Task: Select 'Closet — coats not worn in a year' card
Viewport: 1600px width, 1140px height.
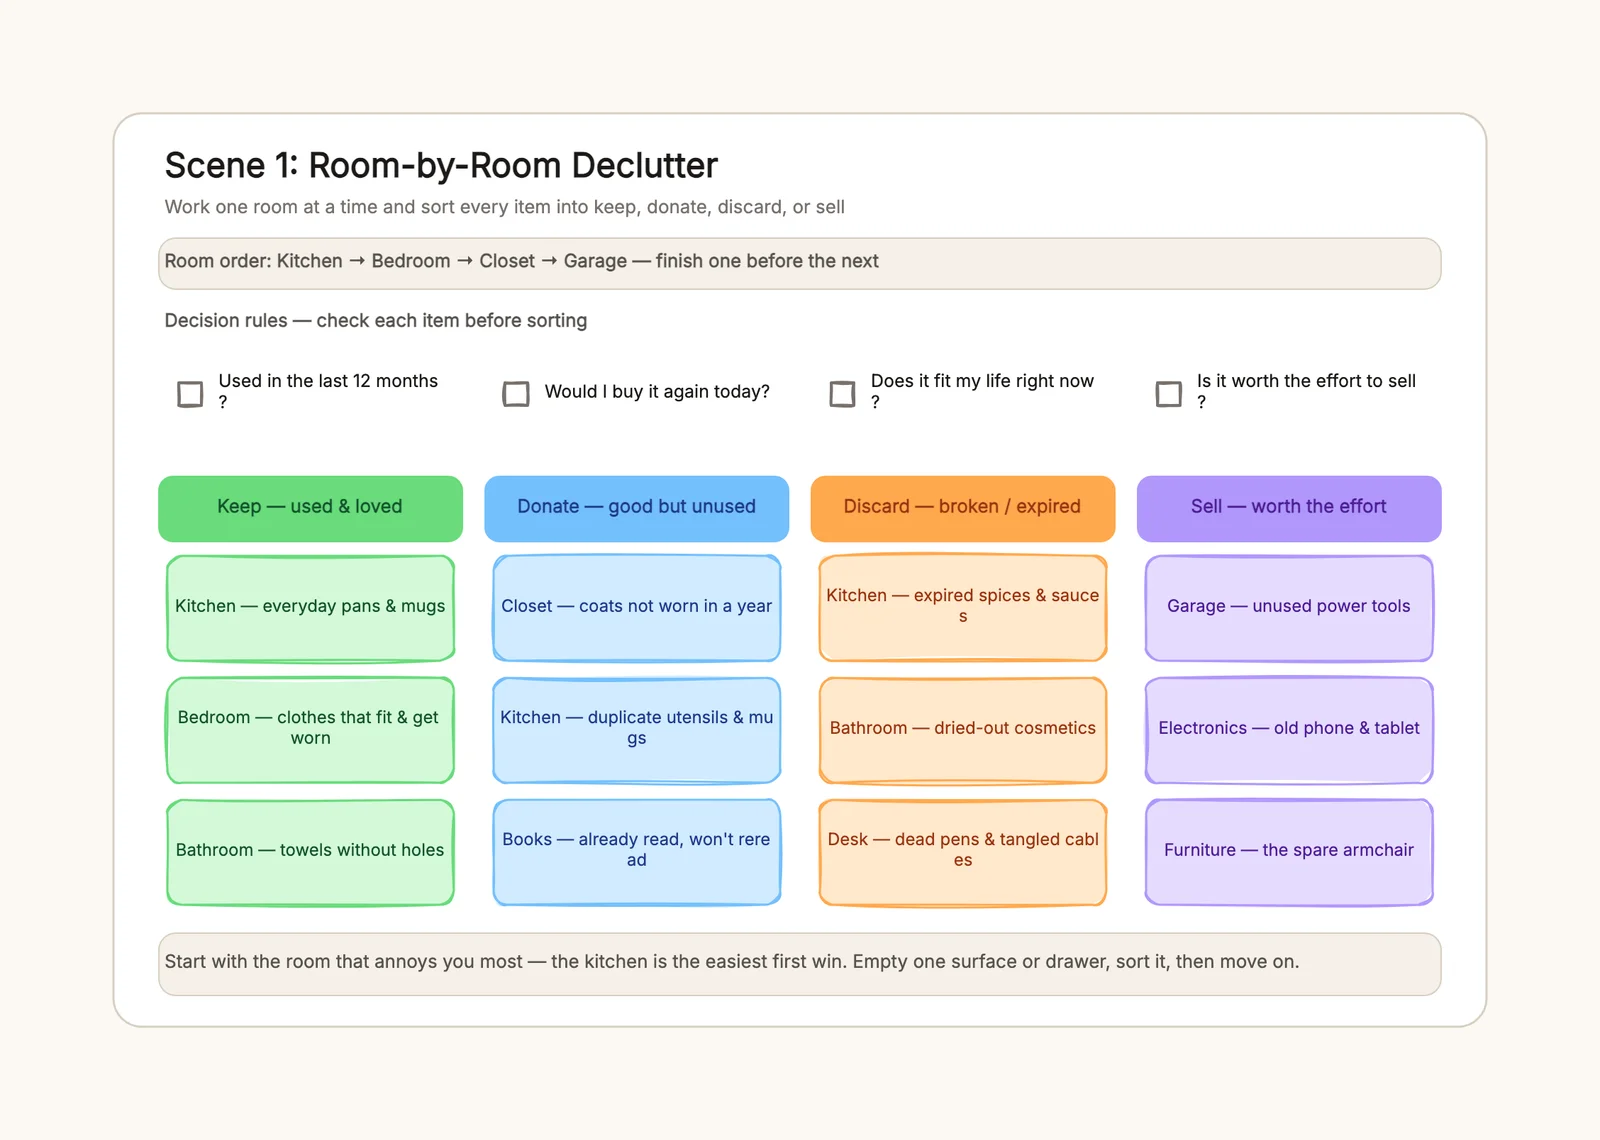Action: (x=636, y=608)
